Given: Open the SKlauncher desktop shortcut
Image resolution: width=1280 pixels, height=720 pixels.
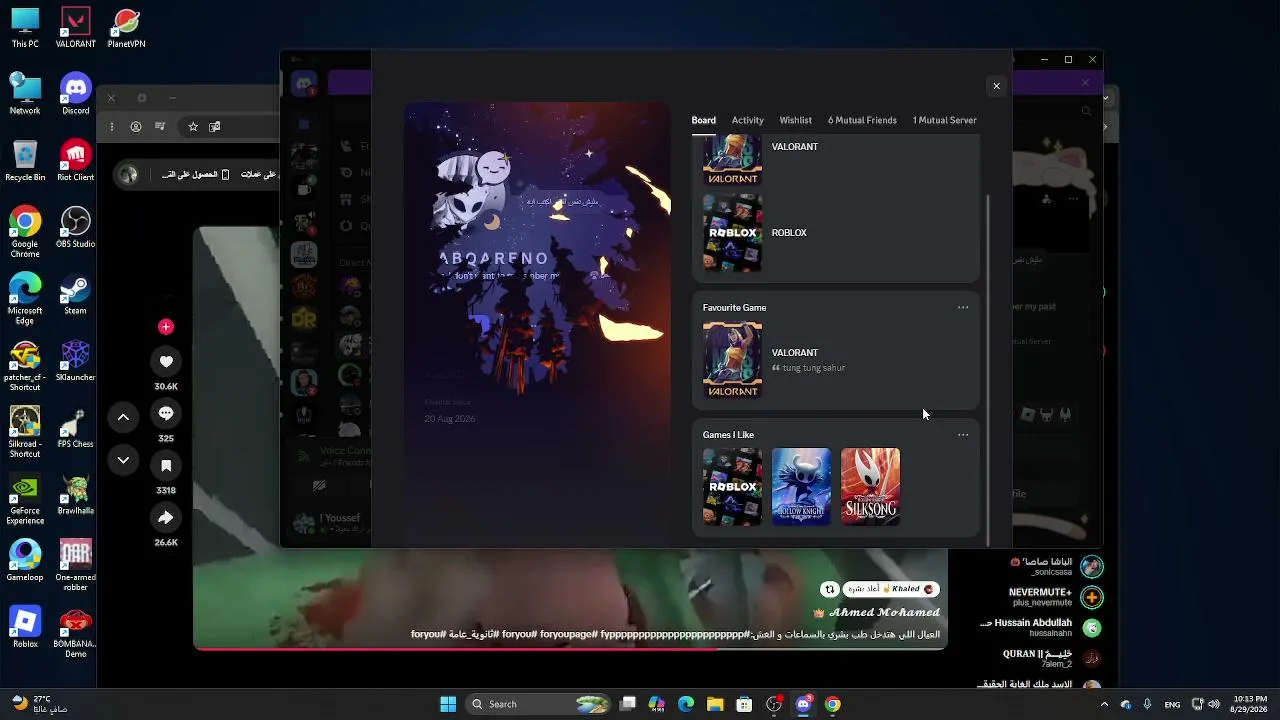Looking at the screenshot, I should tap(76, 361).
